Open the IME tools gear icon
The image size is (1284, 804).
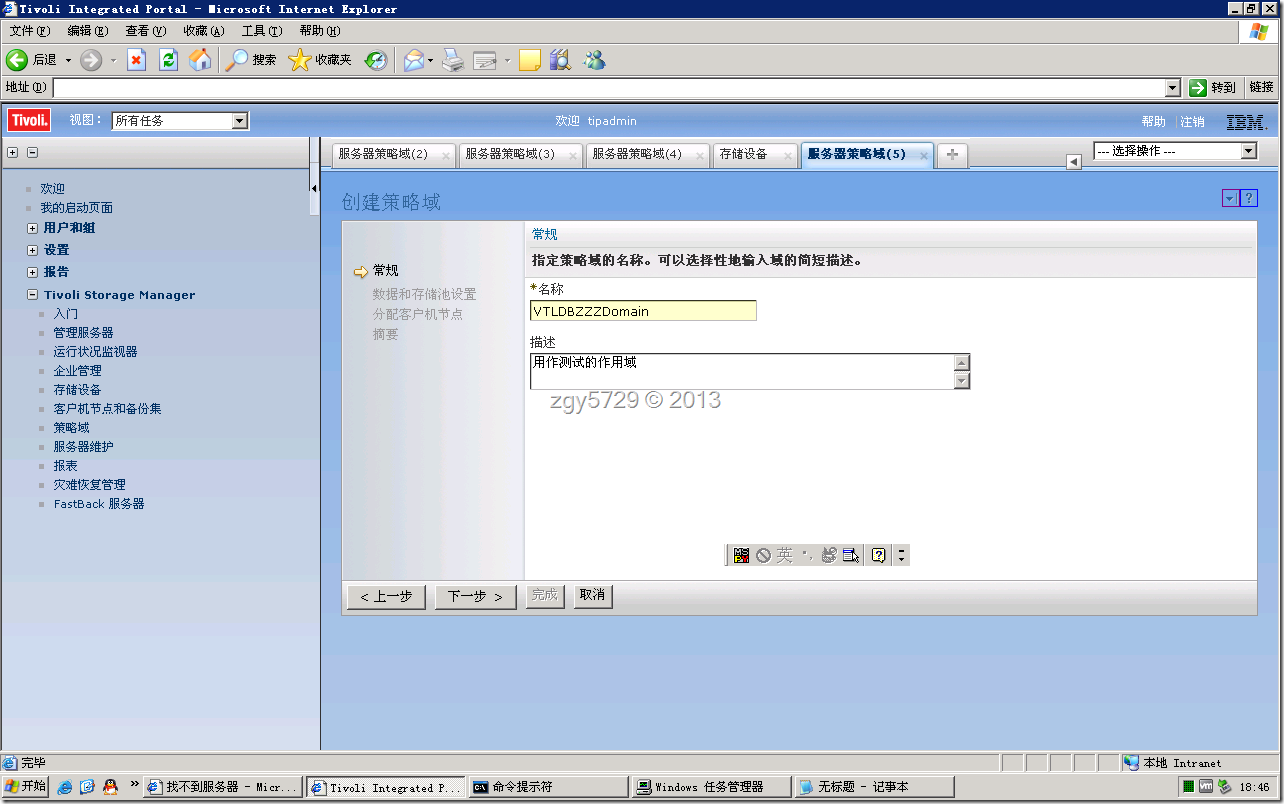[828, 555]
